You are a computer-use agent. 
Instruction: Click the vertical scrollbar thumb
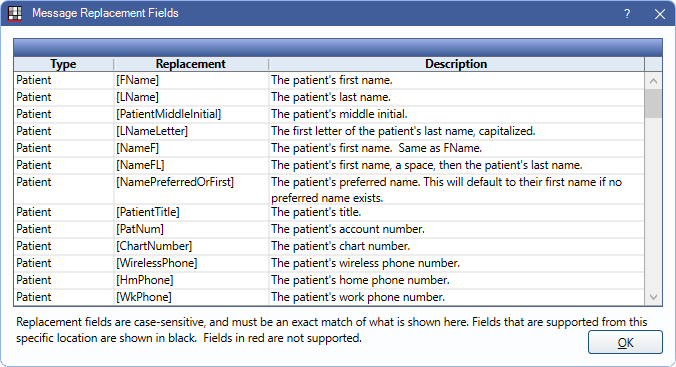654,104
